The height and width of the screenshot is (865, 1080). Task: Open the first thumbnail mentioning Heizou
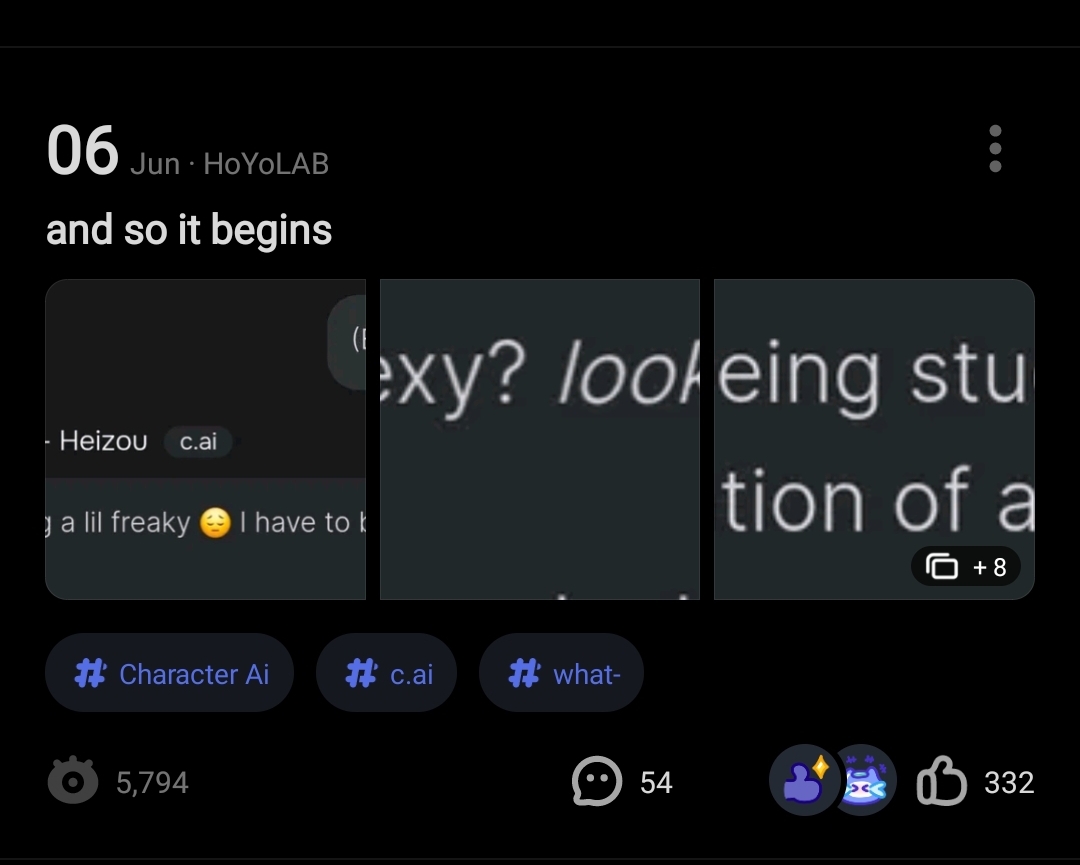tap(205, 439)
